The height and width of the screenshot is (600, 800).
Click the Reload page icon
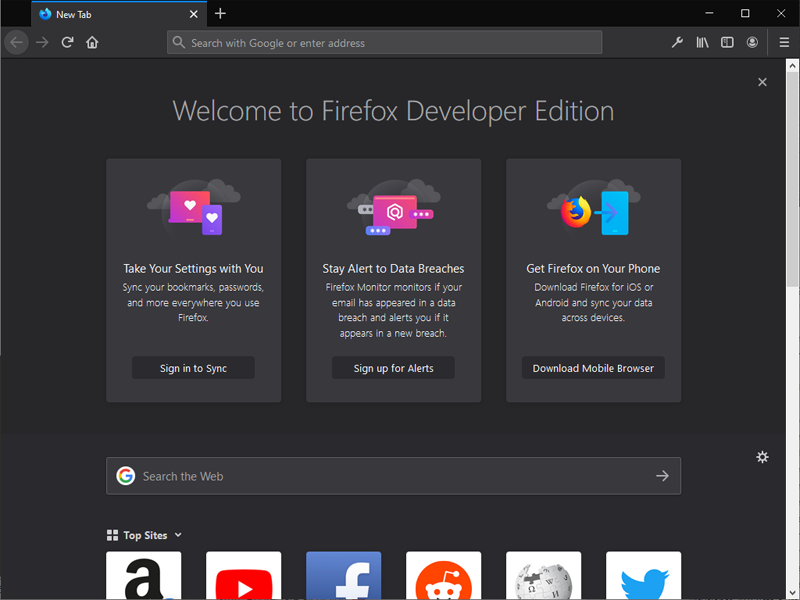(x=67, y=42)
